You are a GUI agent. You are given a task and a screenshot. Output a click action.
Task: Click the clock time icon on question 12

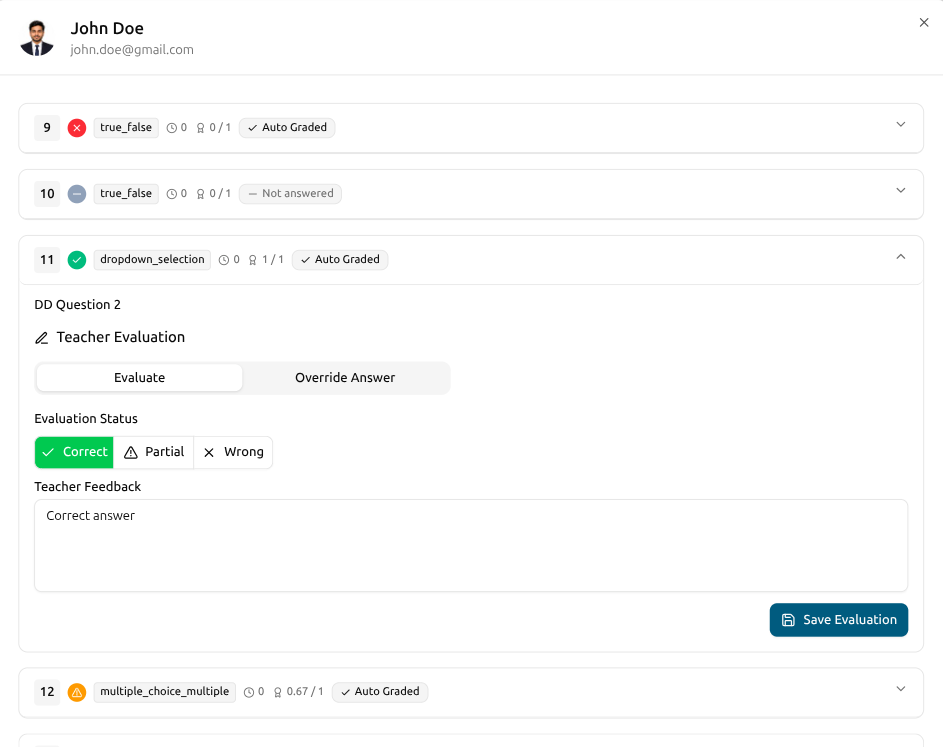(249, 692)
